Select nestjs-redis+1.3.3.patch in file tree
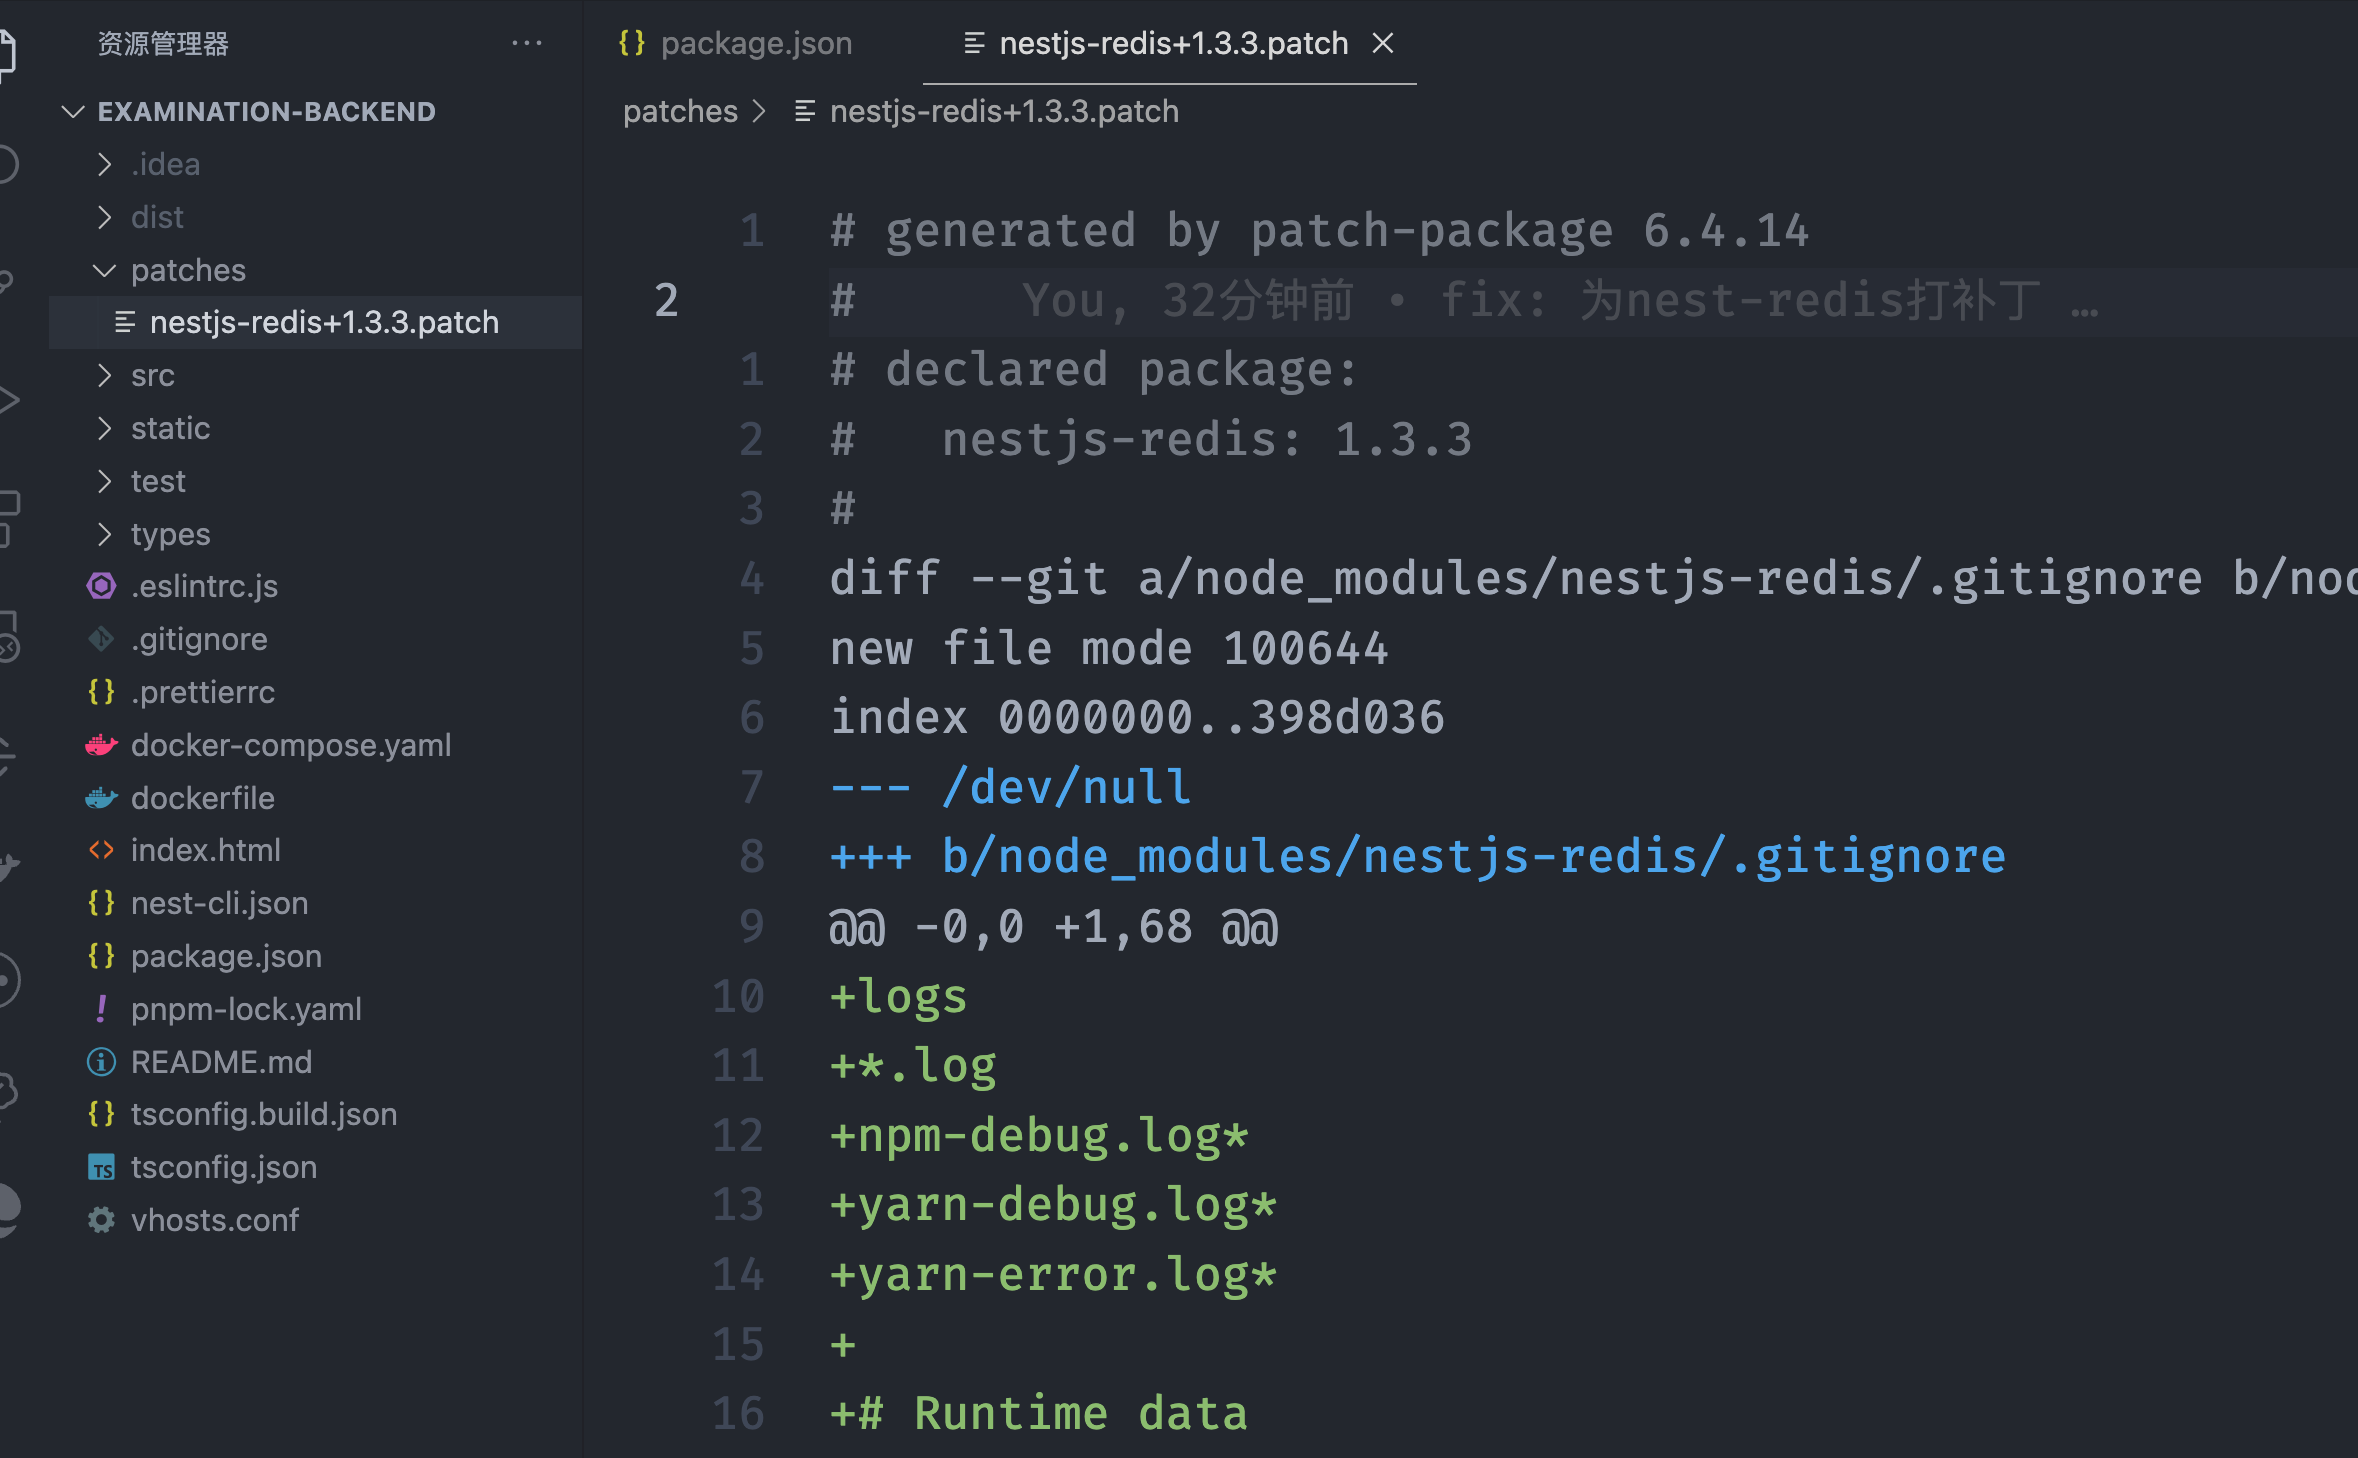The height and width of the screenshot is (1458, 2358). pyautogui.click(x=315, y=322)
